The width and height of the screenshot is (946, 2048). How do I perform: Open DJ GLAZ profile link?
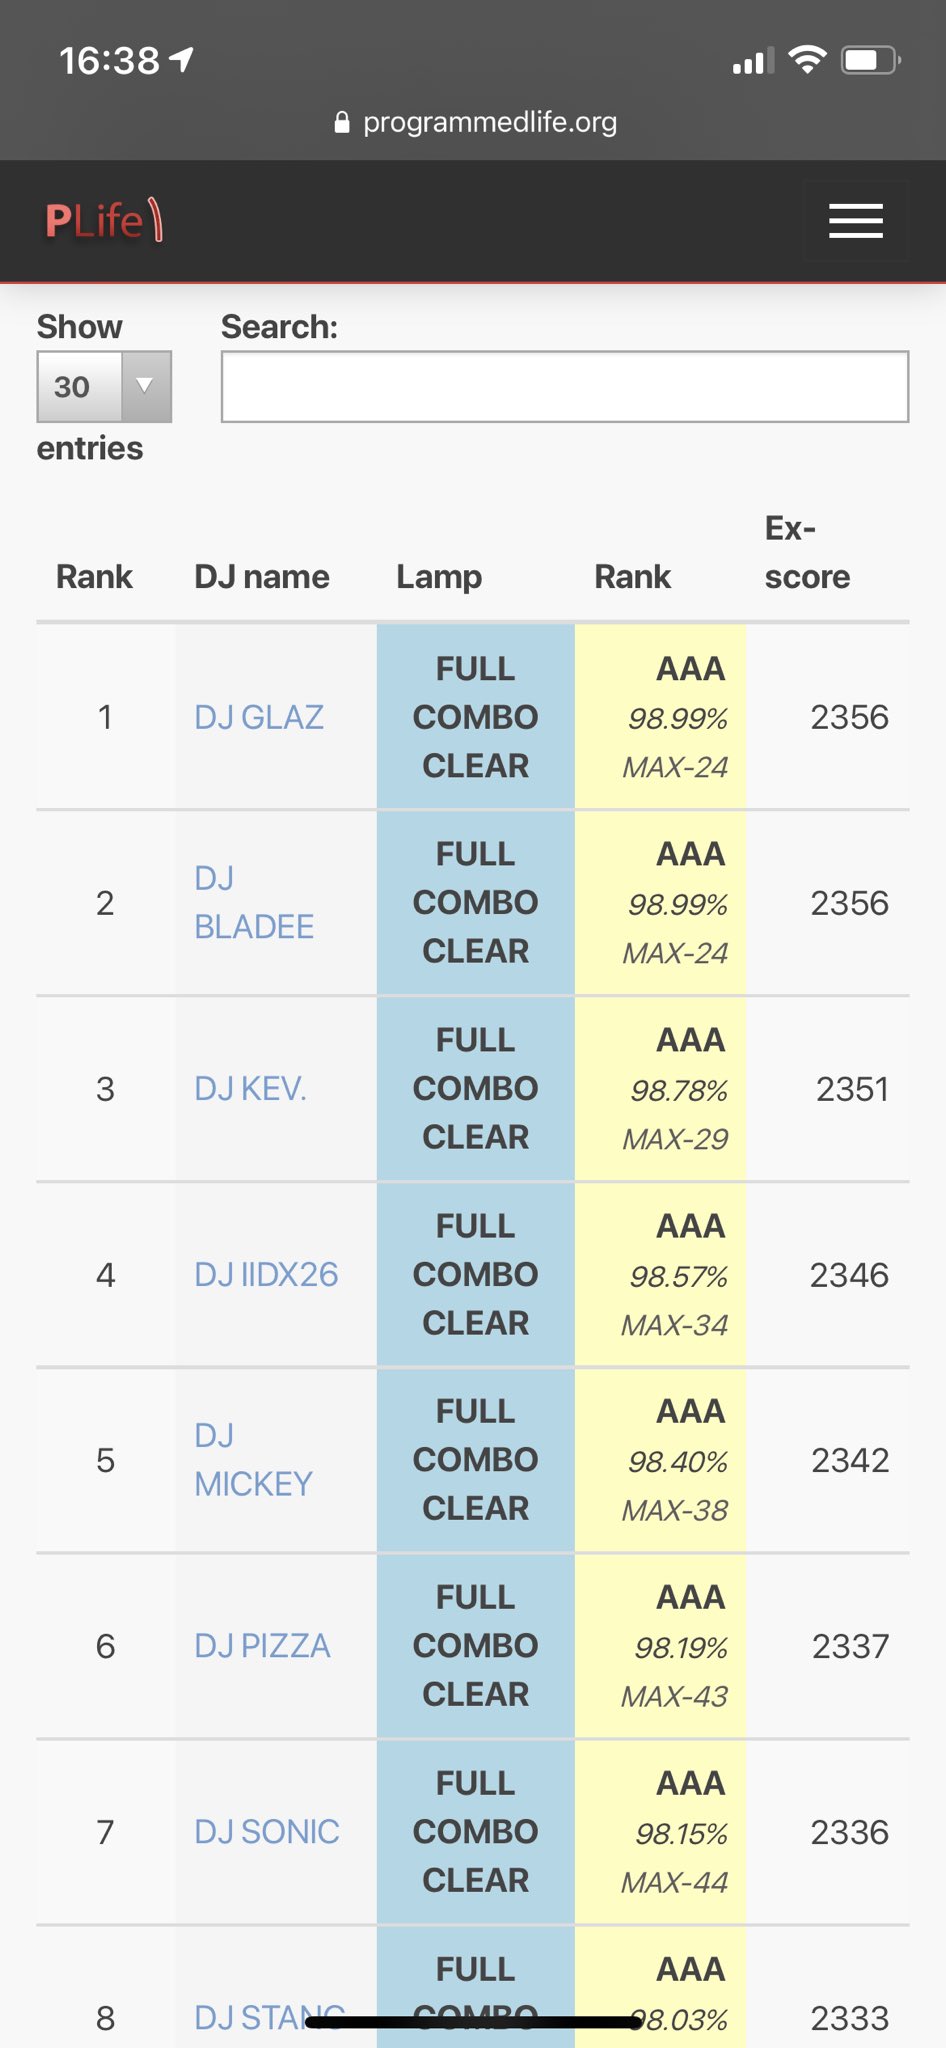259,717
